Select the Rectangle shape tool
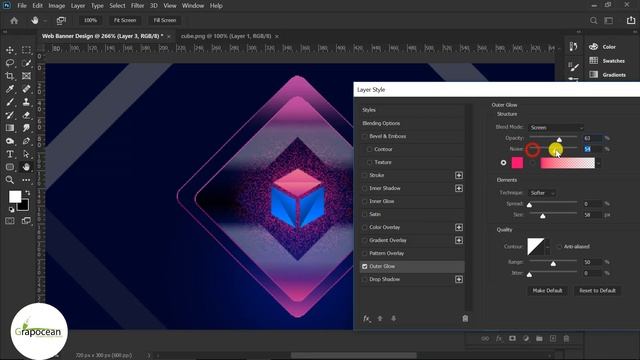This screenshot has height=360, width=640. coord(10,167)
